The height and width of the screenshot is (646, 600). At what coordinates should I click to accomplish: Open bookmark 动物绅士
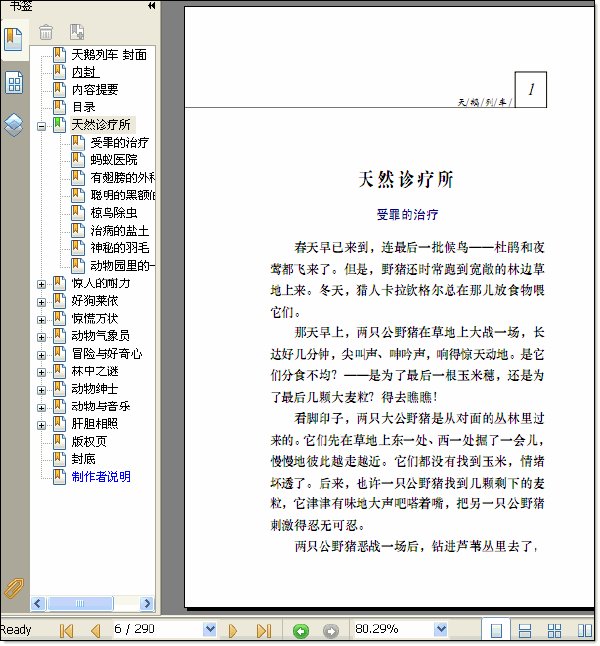tap(95, 389)
